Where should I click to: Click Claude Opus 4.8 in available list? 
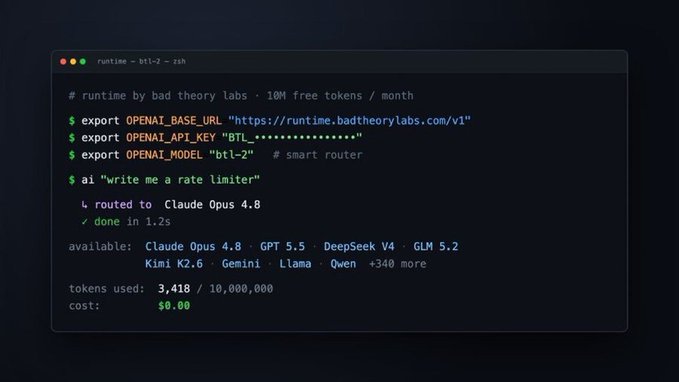[193, 246]
